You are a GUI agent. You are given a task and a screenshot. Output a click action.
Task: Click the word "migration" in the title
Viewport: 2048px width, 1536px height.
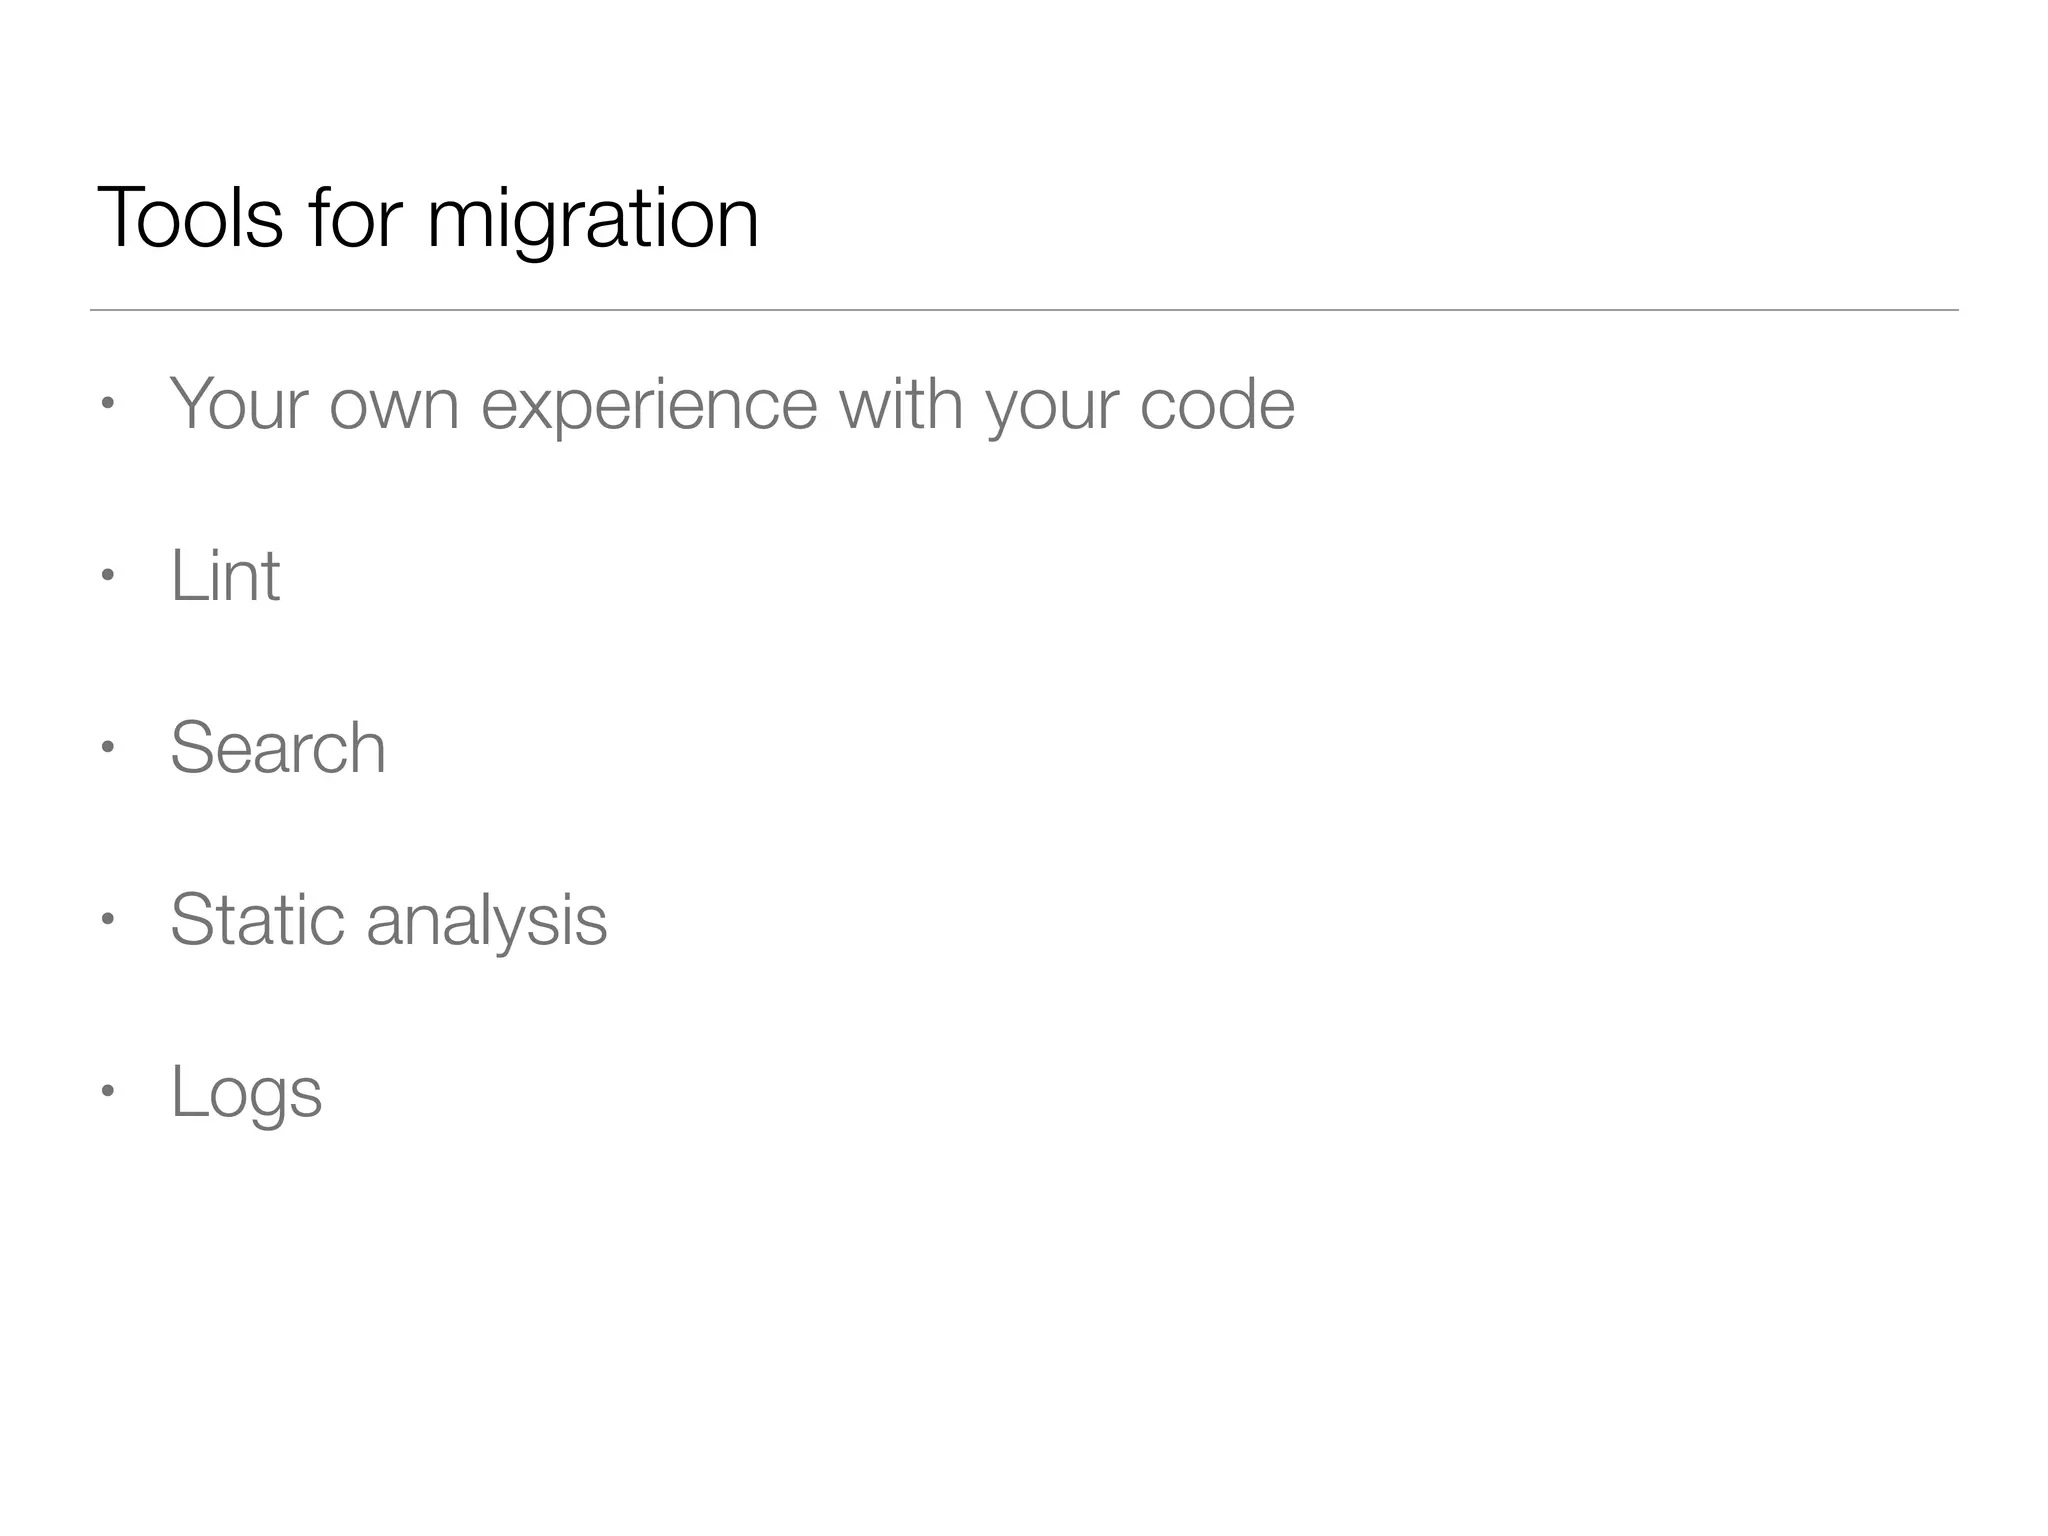[x=592, y=218]
